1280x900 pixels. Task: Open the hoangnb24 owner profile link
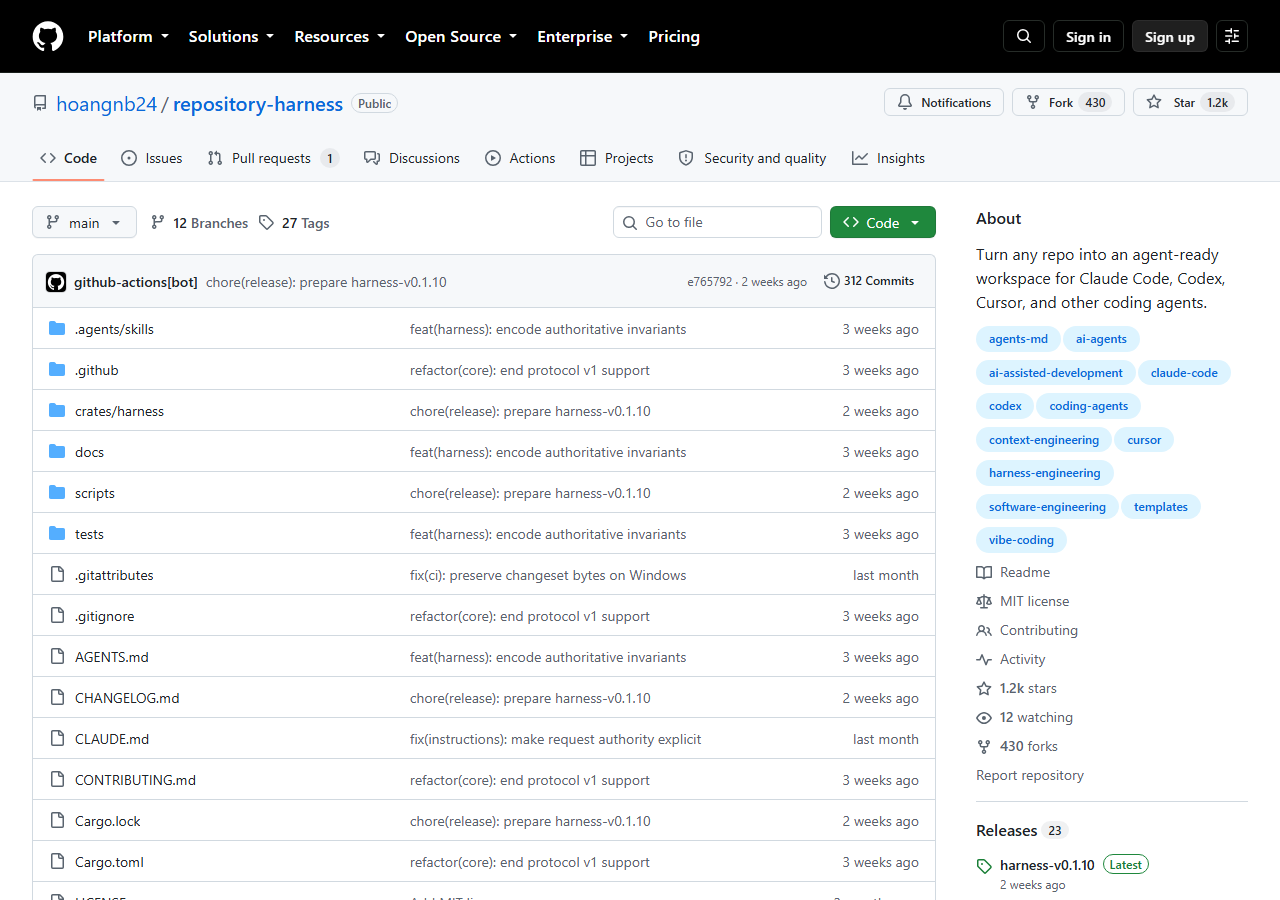107,104
